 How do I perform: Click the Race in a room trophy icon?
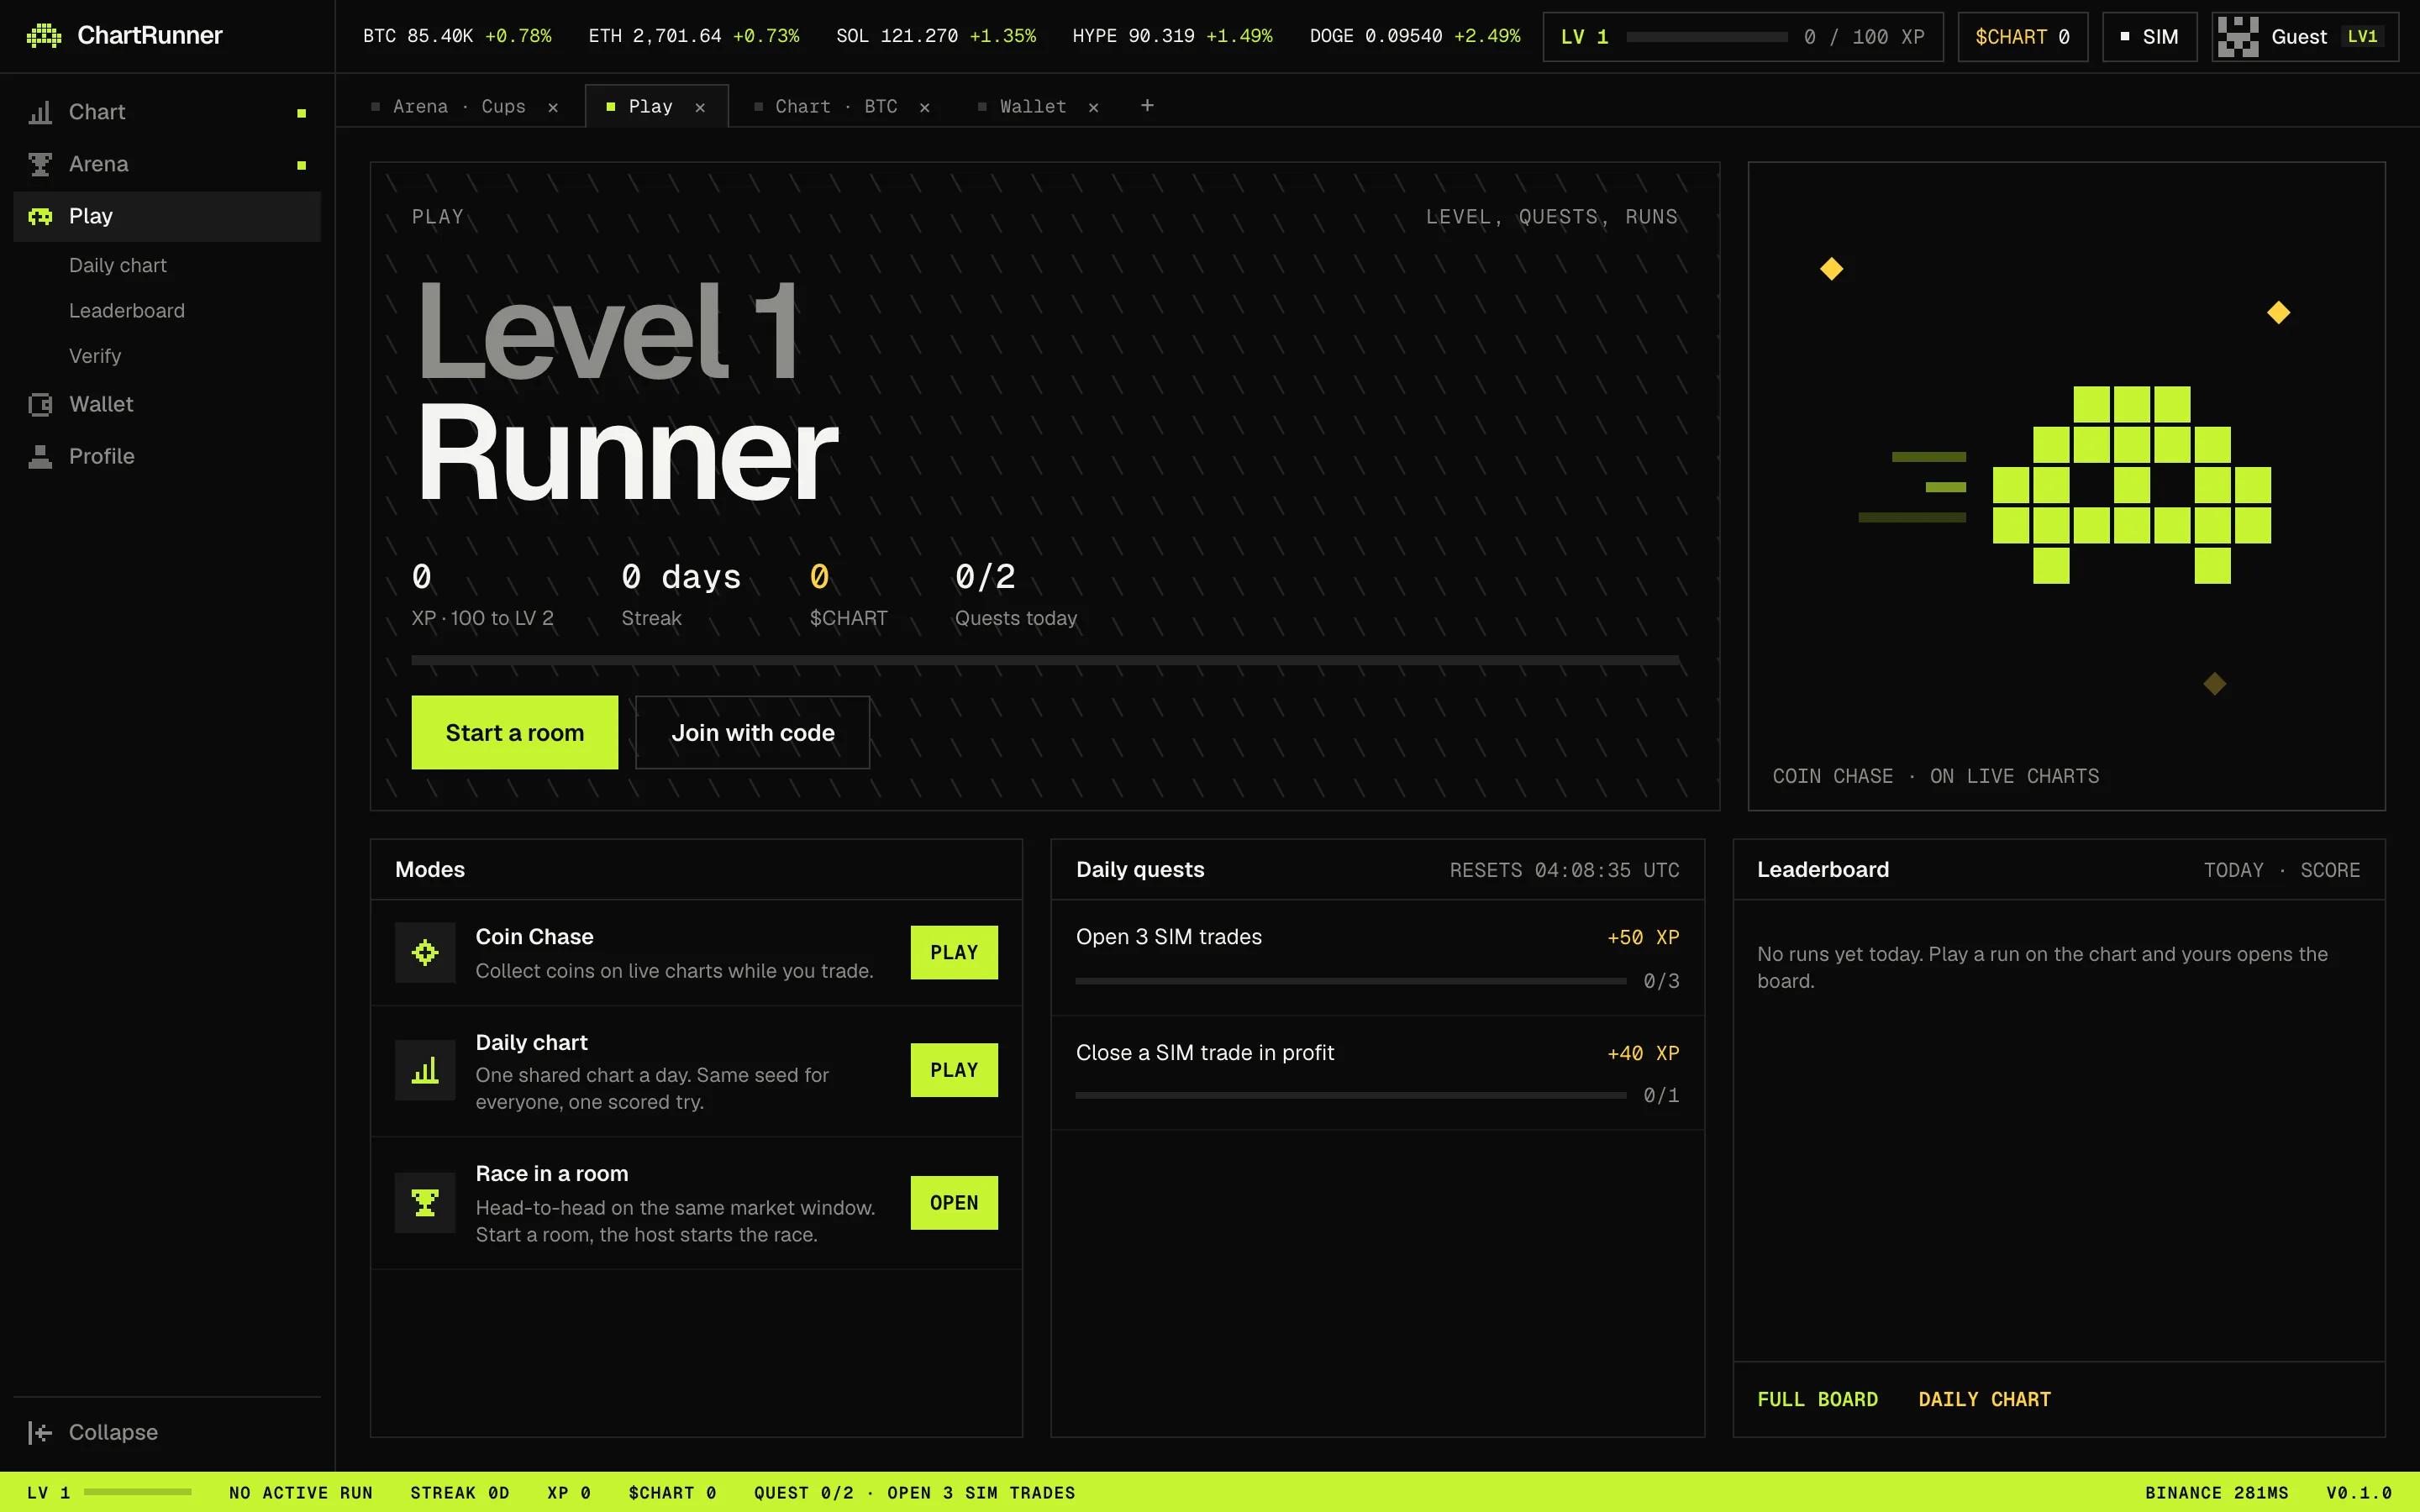tap(425, 1202)
